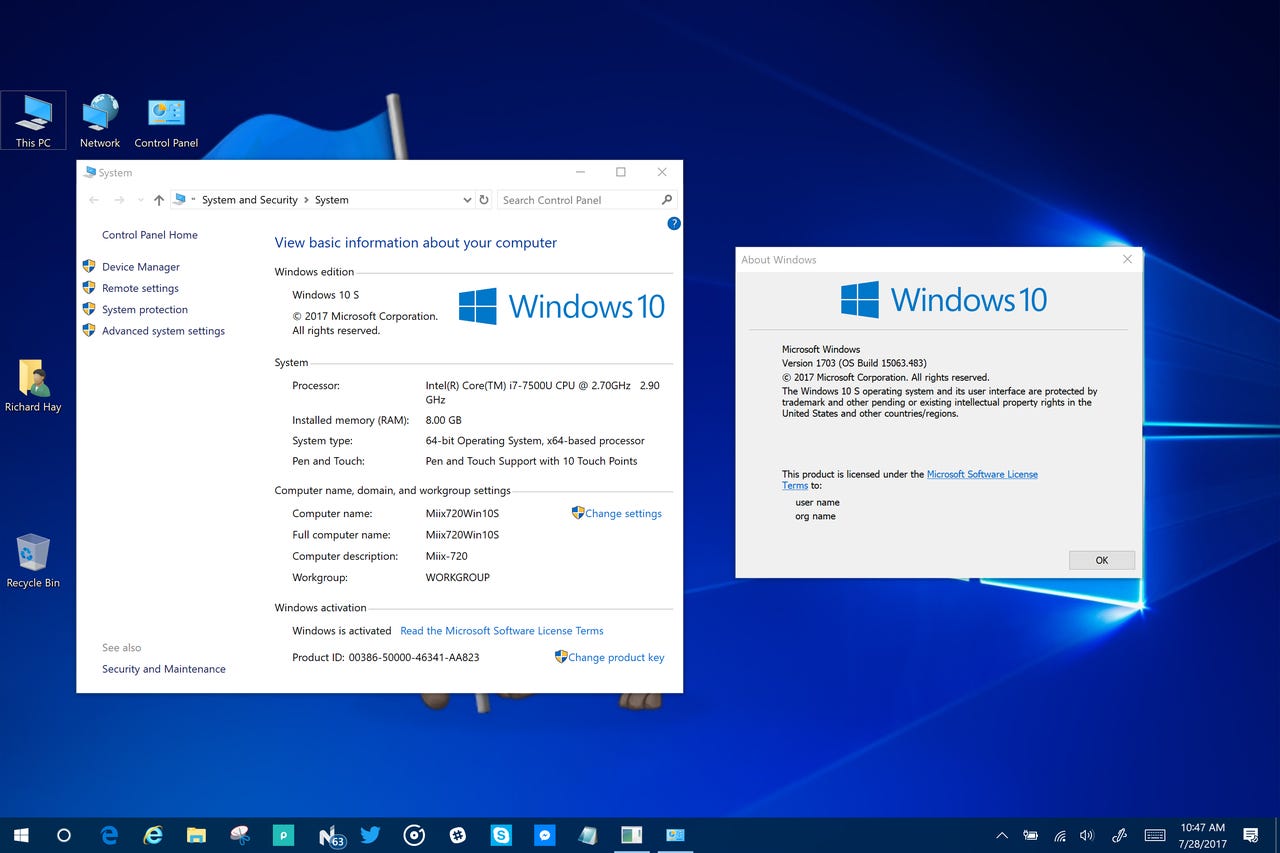Select Control Panel Home in the sidebar

coord(150,234)
